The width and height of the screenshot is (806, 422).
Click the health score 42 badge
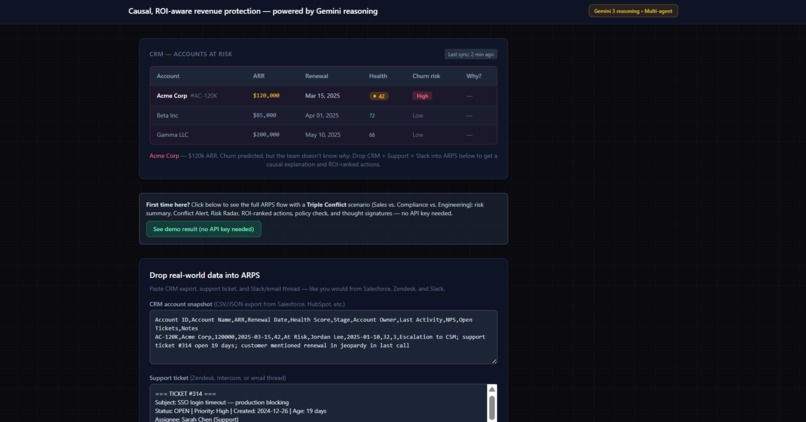point(379,96)
